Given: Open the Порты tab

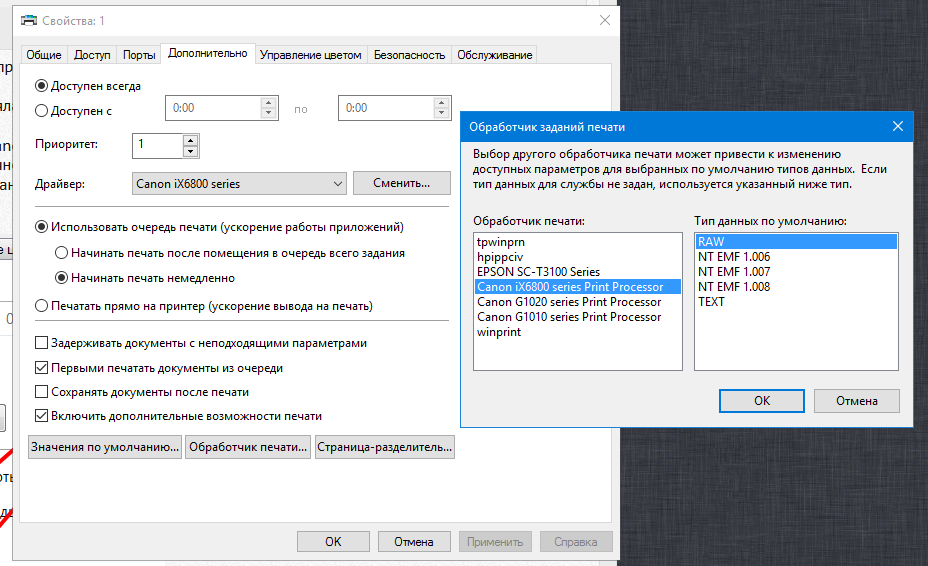Looking at the screenshot, I should click(x=139, y=54).
